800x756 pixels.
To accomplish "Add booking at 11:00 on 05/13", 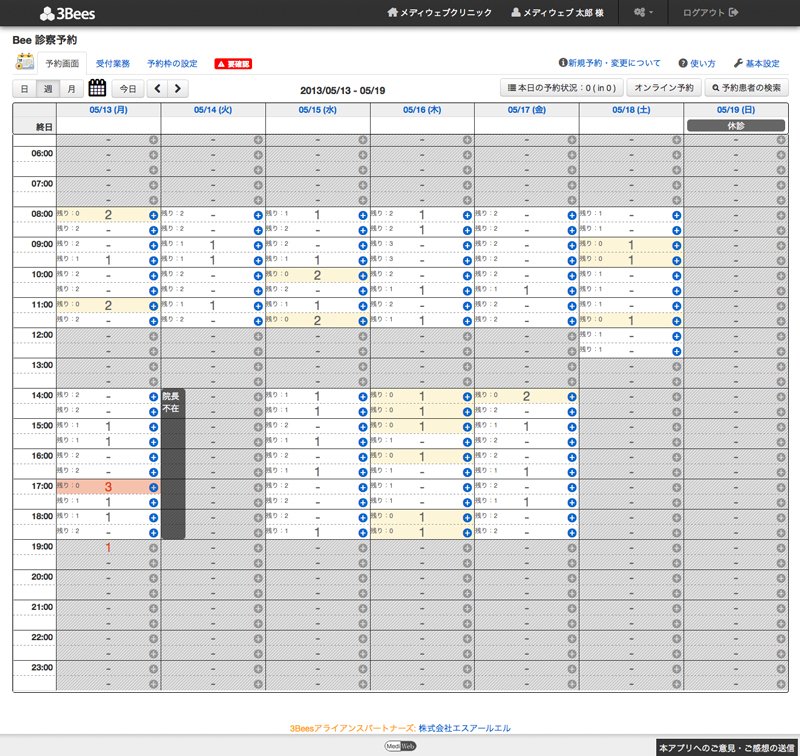I will 153,306.
